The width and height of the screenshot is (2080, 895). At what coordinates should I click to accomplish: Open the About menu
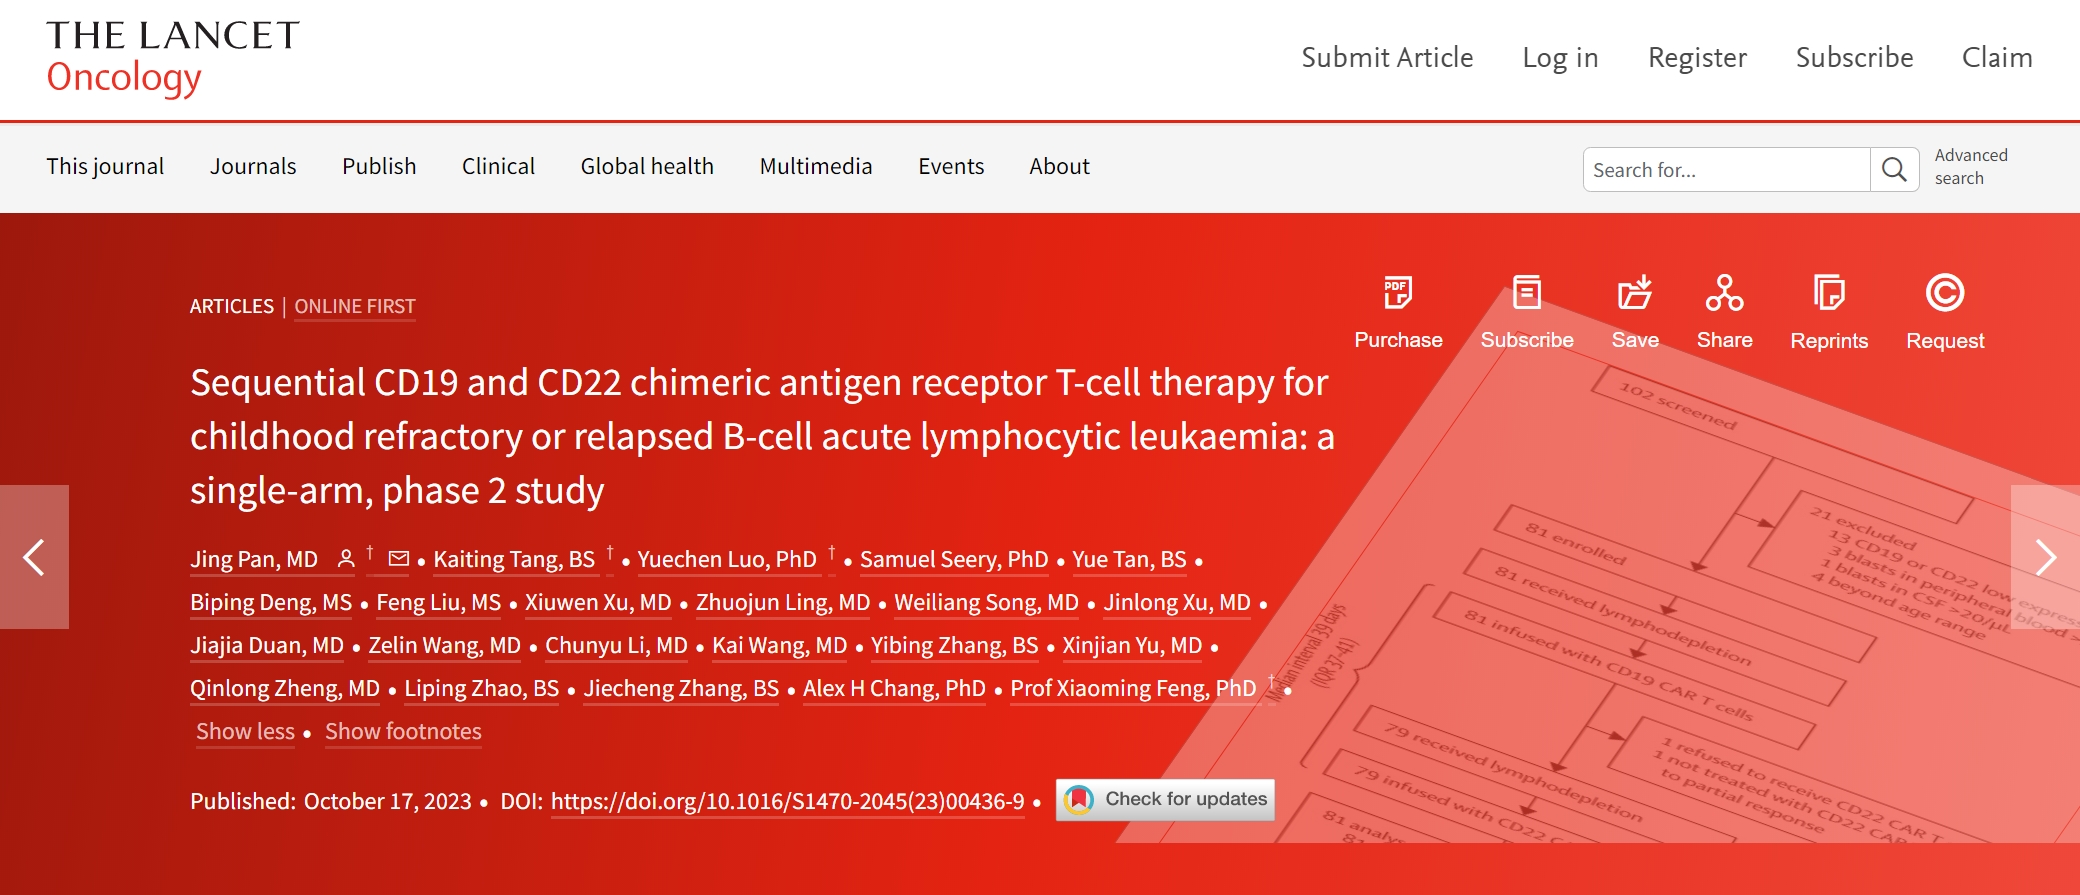pos(1059,166)
